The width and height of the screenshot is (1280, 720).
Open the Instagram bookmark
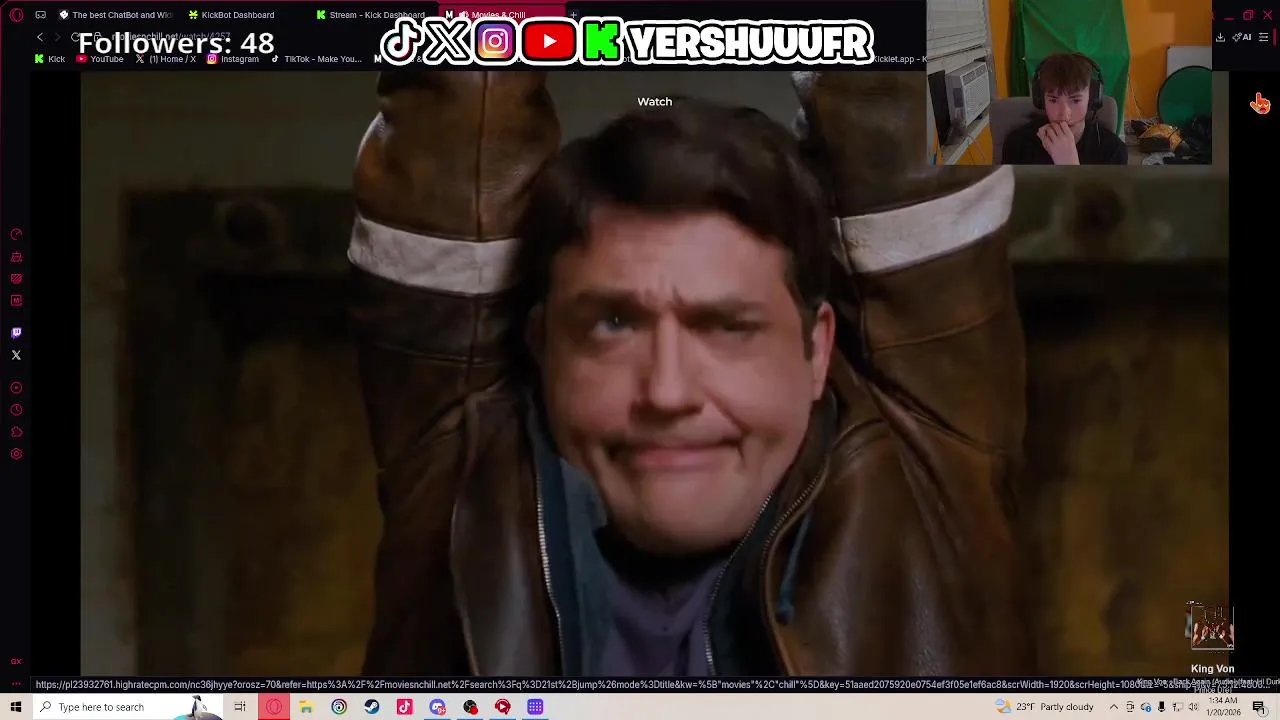click(x=233, y=59)
